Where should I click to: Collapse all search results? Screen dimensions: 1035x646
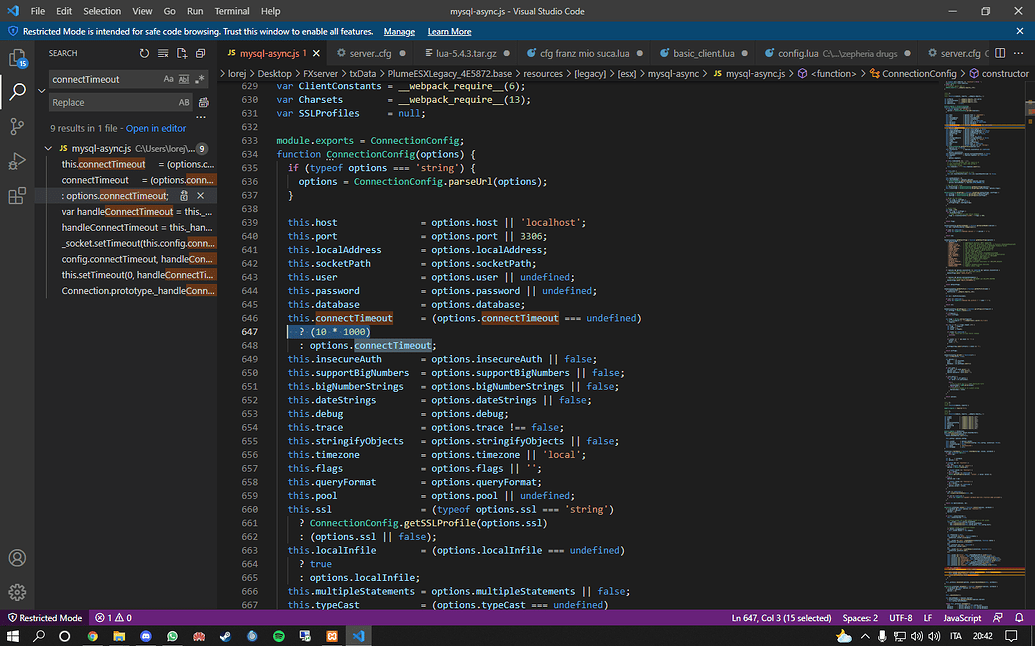201,54
